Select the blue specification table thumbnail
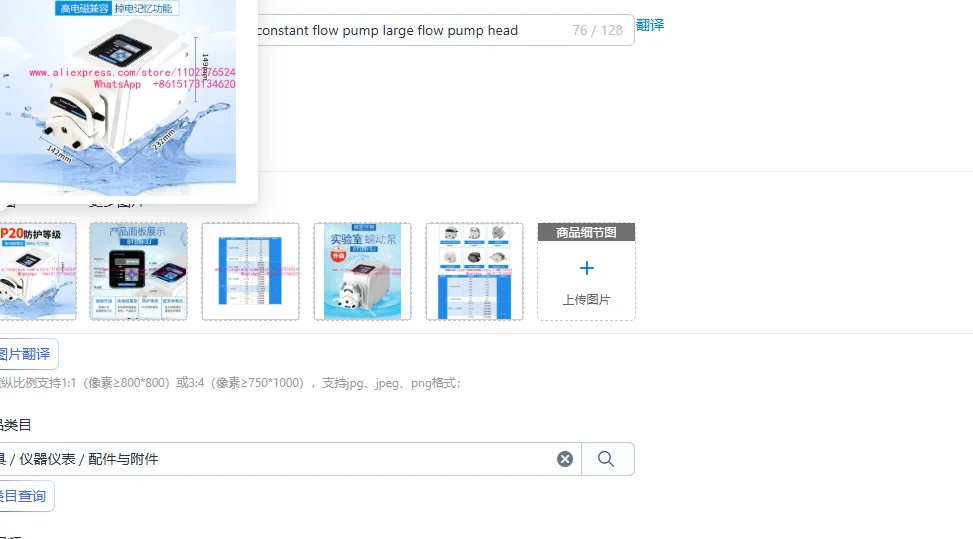This screenshot has height=539, width=973. pyautogui.click(x=250, y=272)
